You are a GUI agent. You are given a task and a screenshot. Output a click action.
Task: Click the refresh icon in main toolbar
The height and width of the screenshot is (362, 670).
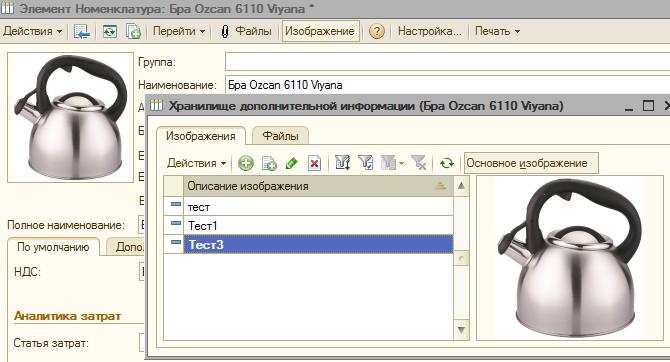pyautogui.click(x=110, y=31)
